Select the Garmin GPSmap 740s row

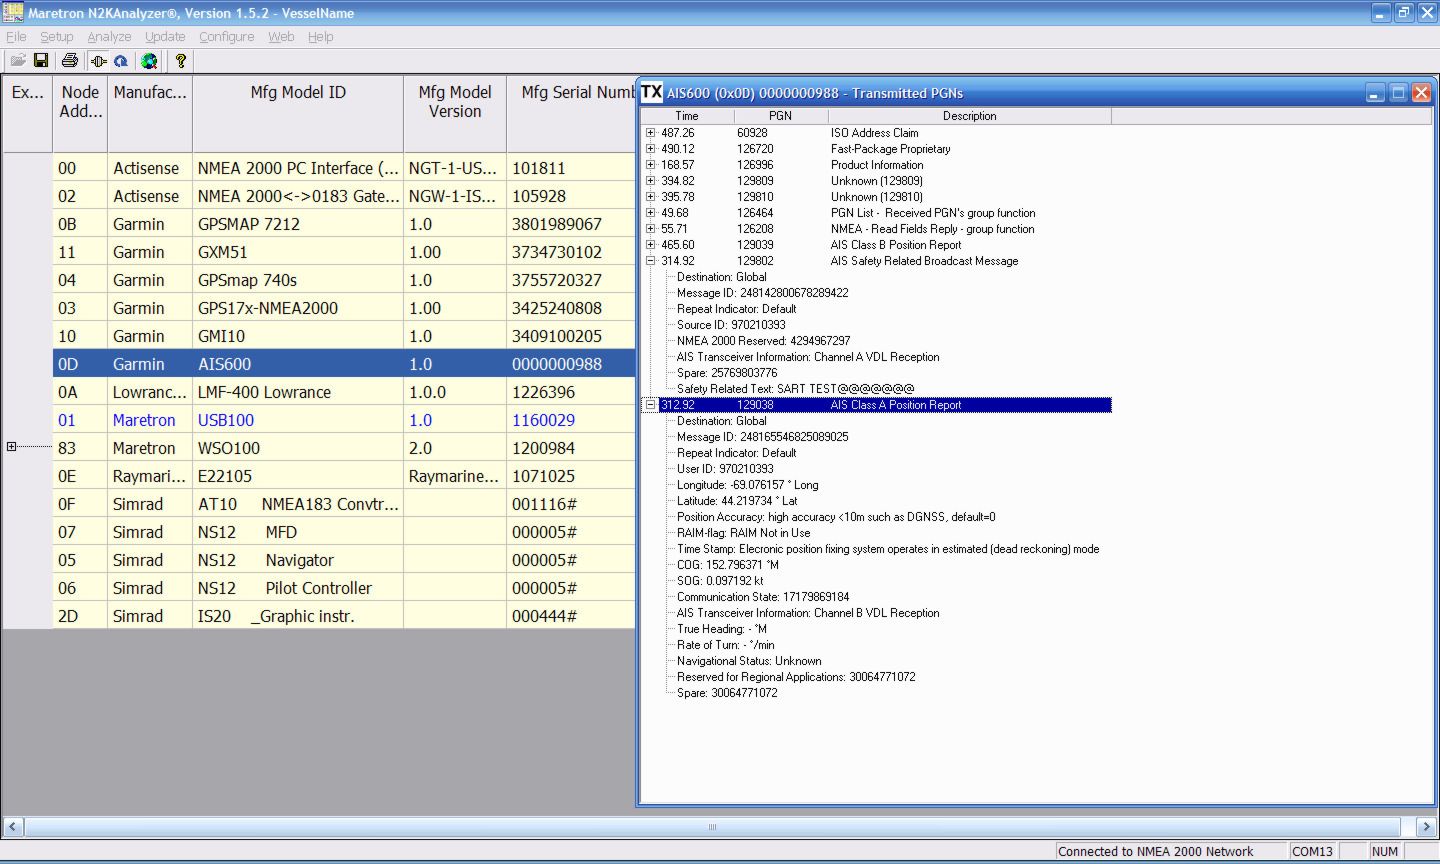click(345, 280)
